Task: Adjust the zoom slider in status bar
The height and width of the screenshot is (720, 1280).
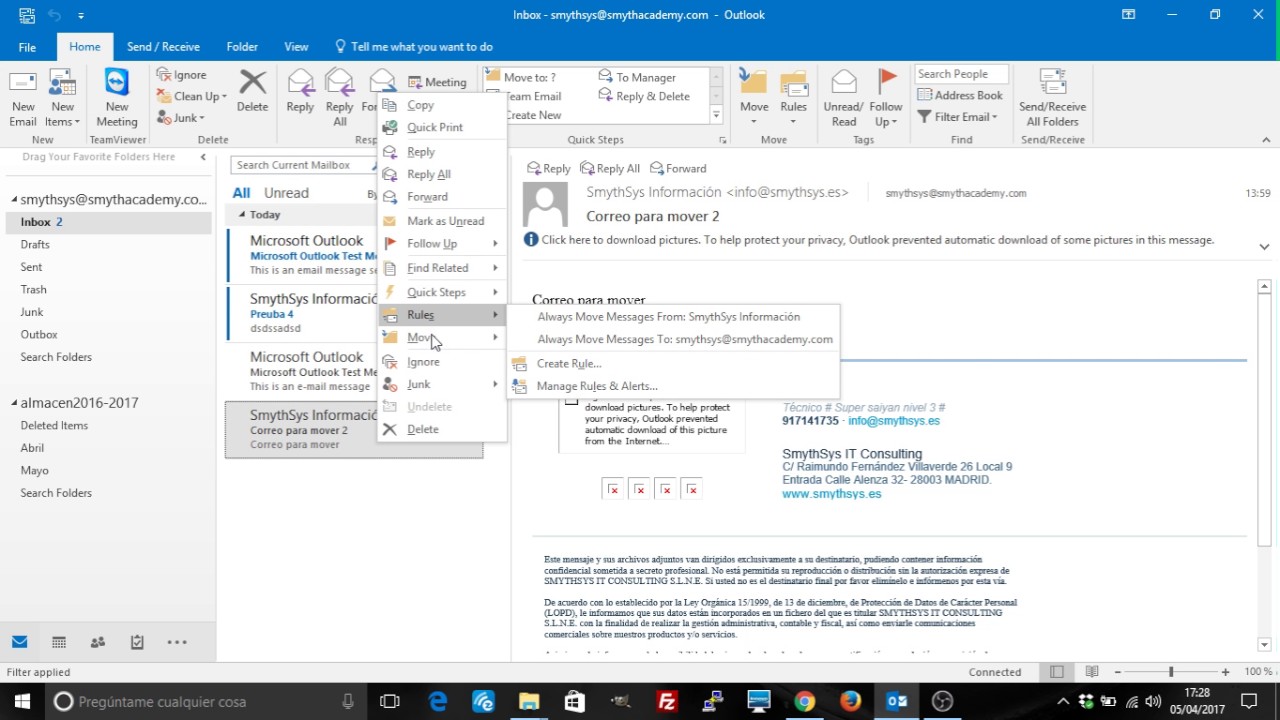Action: point(1170,672)
